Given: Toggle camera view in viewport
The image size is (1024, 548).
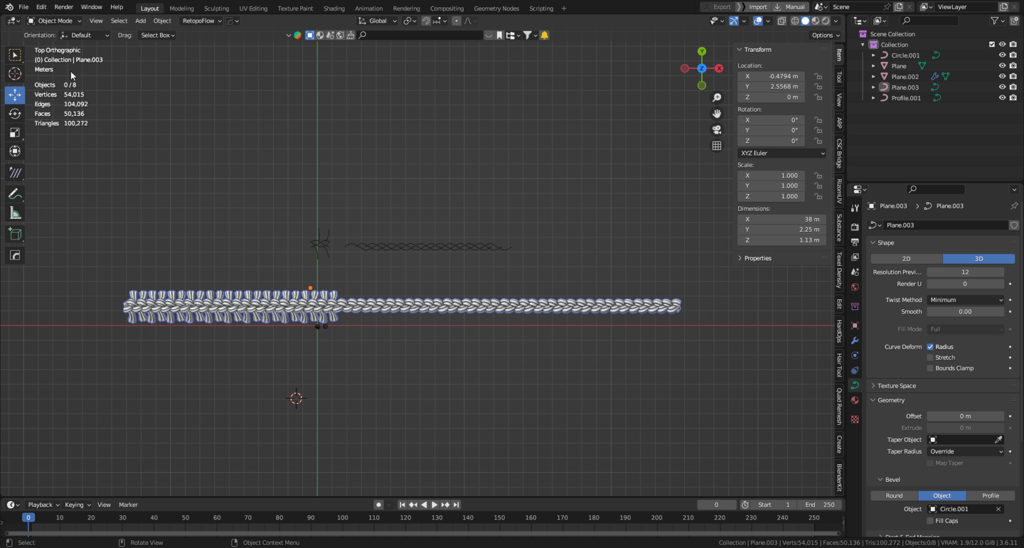Looking at the screenshot, I should pyautogui.click(x=717, y=130).
